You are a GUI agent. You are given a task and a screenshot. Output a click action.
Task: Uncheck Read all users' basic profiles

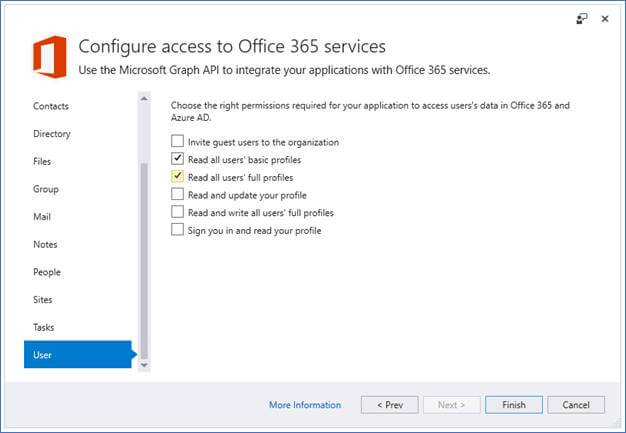click(x=178, y=160)
